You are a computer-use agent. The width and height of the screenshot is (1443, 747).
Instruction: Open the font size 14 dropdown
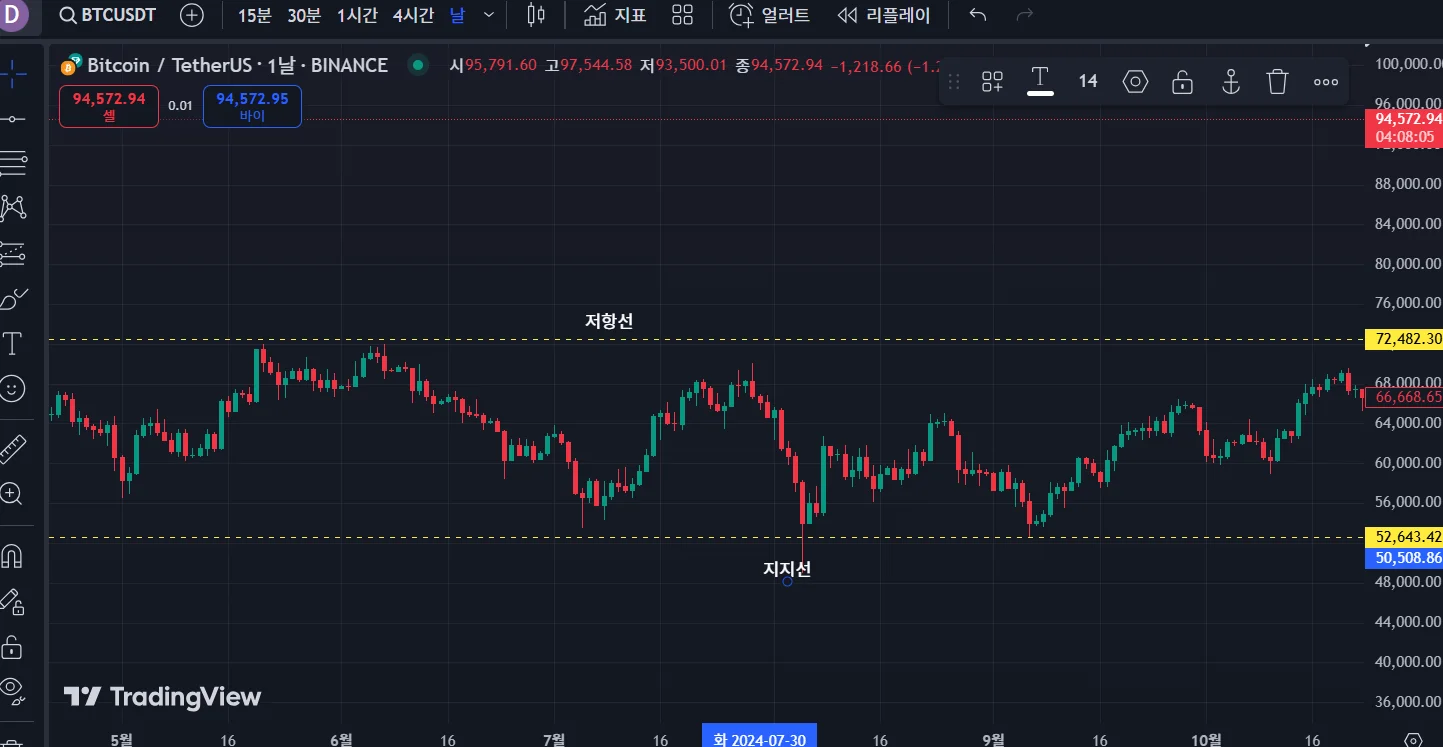[1088, 82]
